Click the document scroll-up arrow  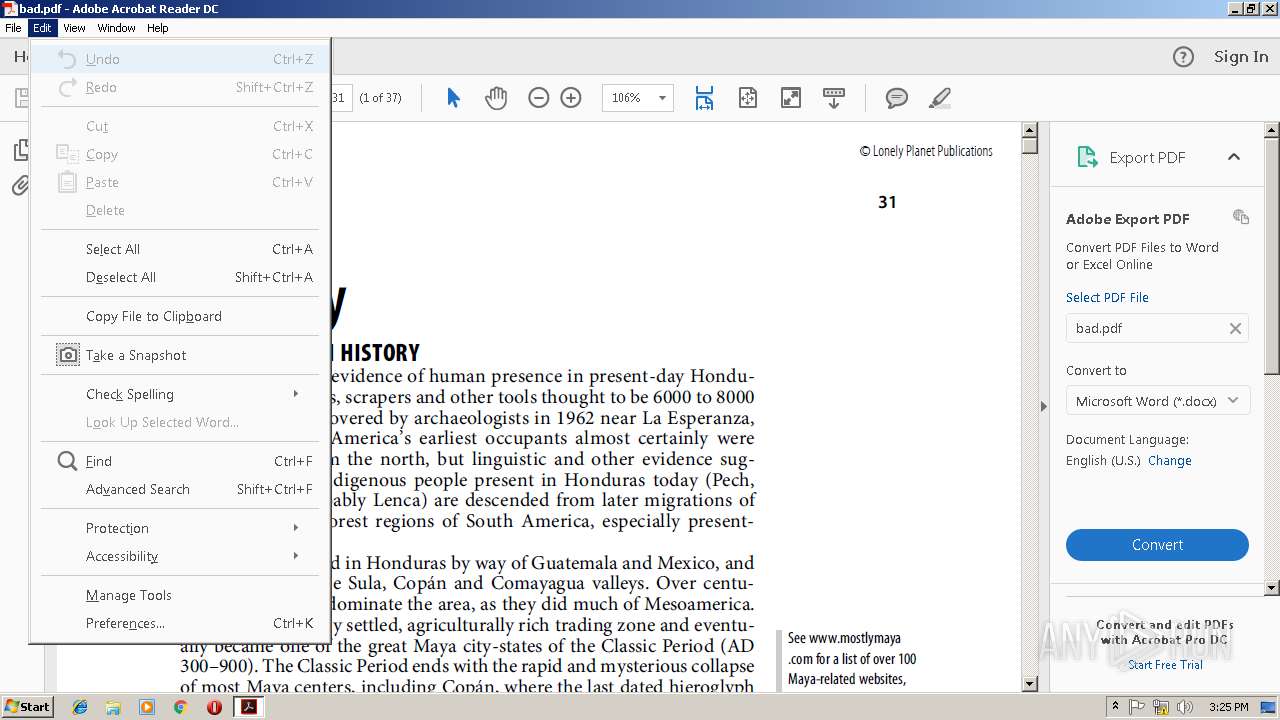pyautogui.click(x=1030, y=131)
